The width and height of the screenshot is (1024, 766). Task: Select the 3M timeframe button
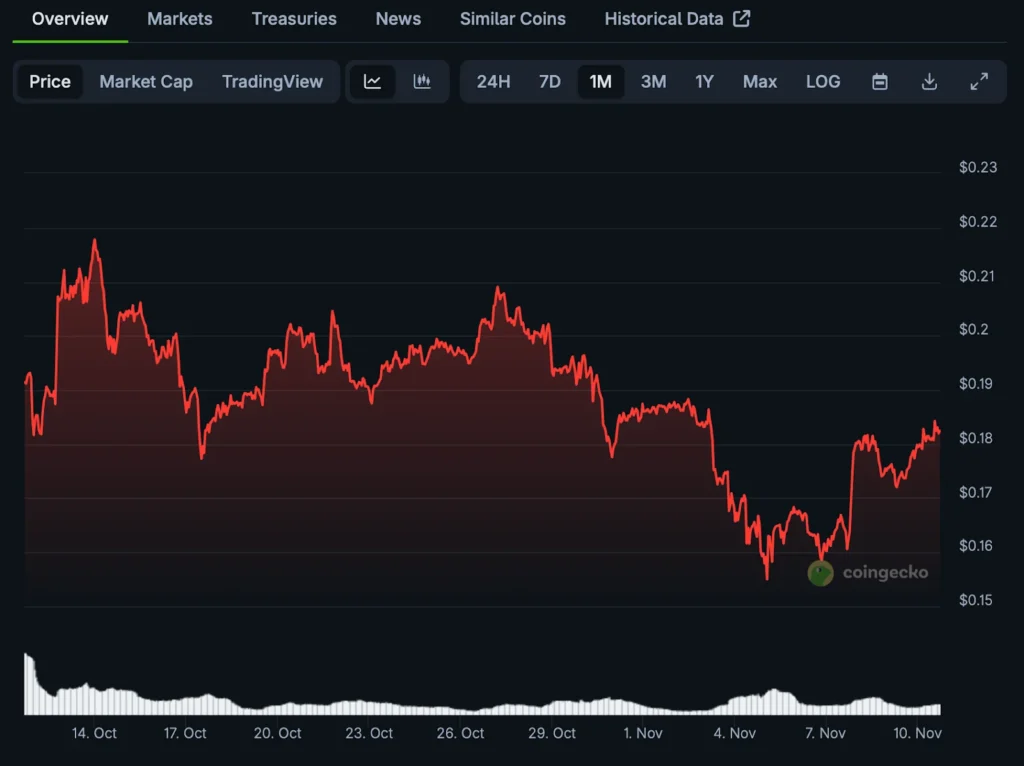pos(653,82)
